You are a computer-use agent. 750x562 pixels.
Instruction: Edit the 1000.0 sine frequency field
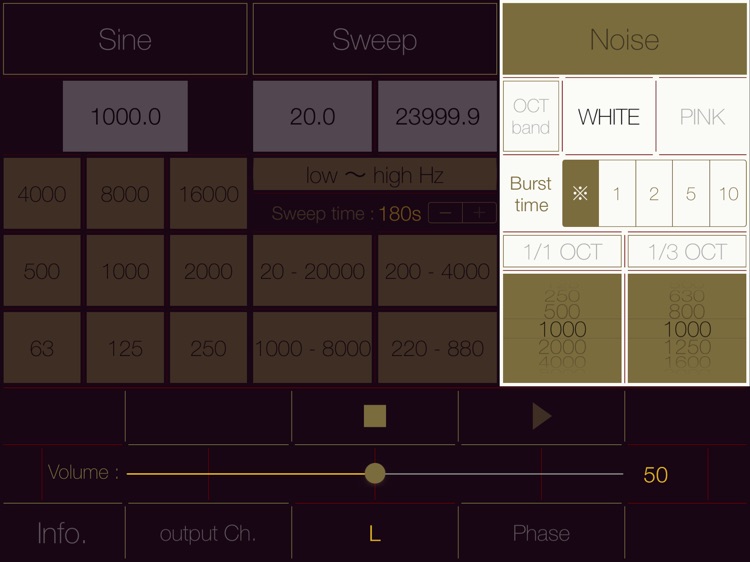125,116
